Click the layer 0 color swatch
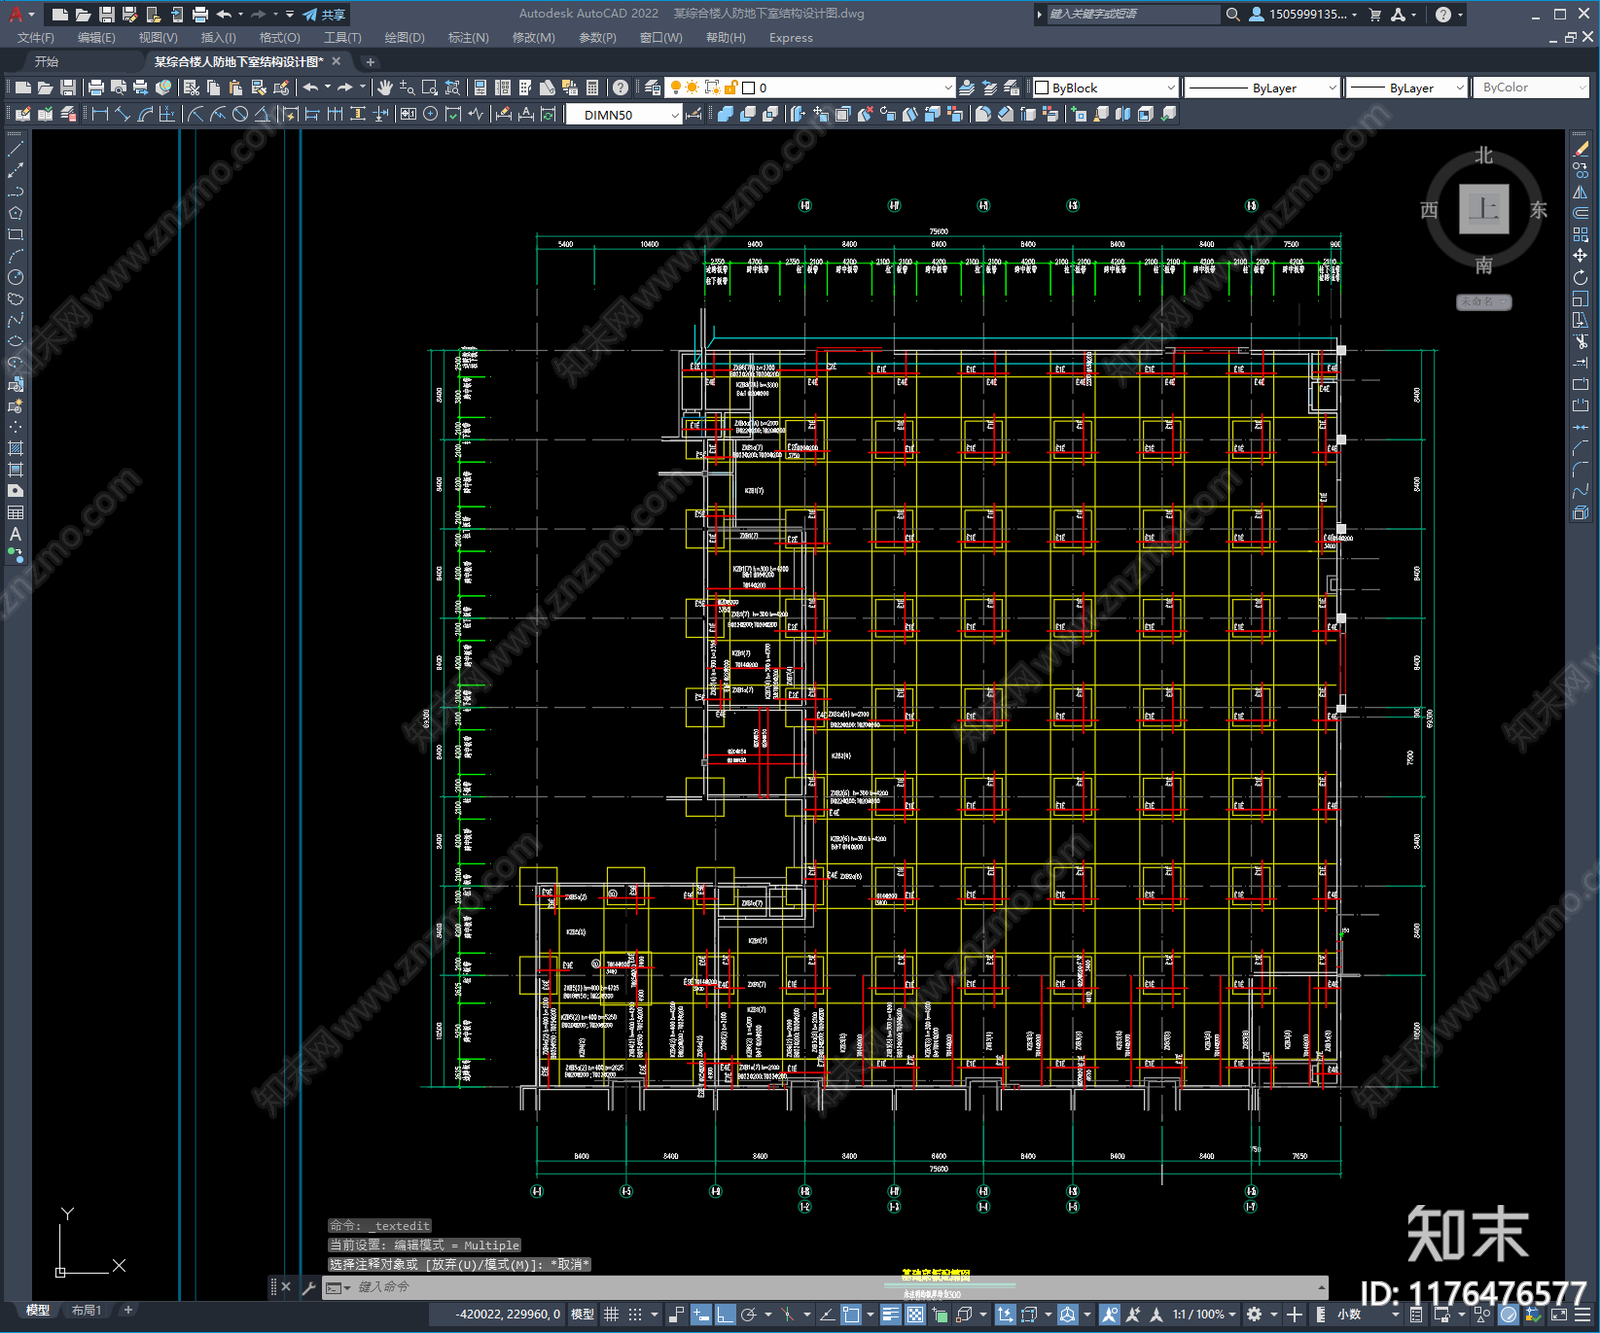 [748, 88]
